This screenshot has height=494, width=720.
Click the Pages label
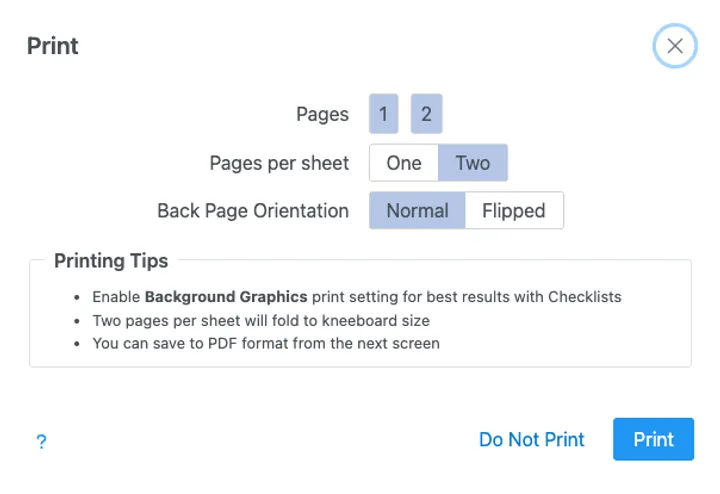pyautogui.click(x=322, y=114)
